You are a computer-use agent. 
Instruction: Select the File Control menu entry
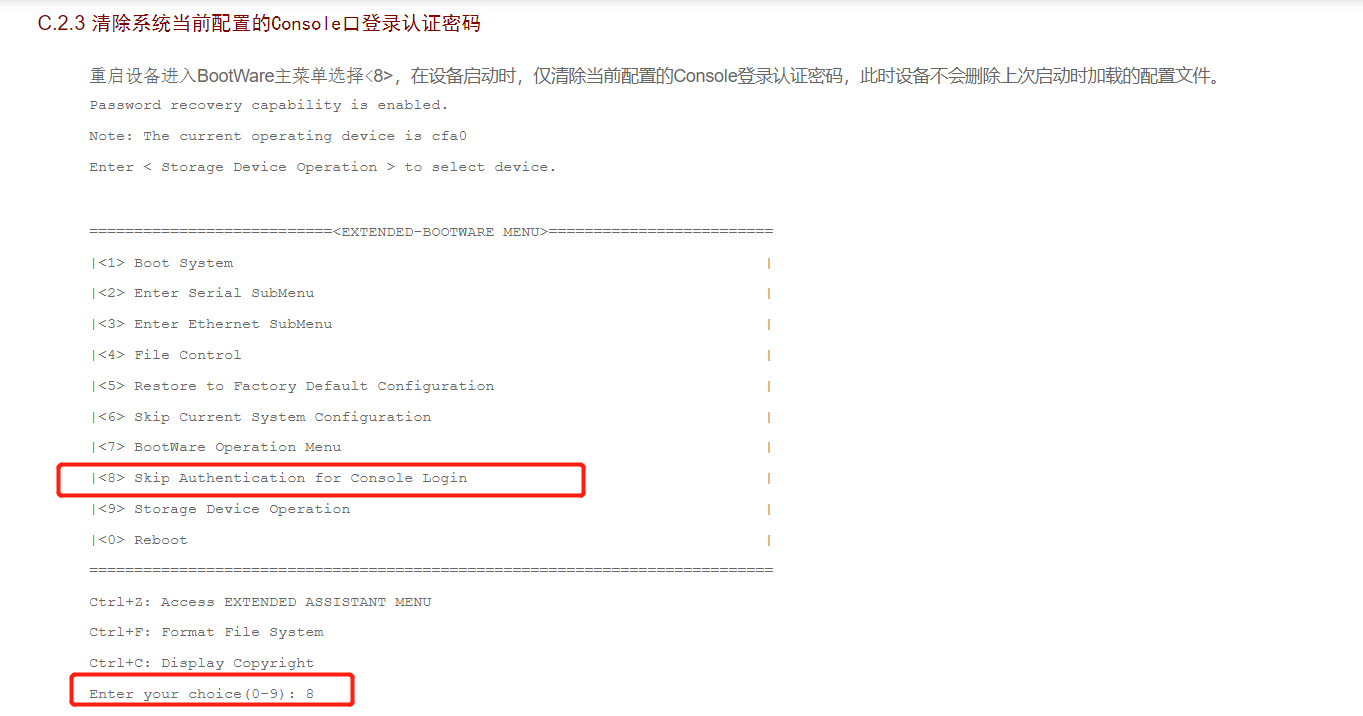[166, 355]
